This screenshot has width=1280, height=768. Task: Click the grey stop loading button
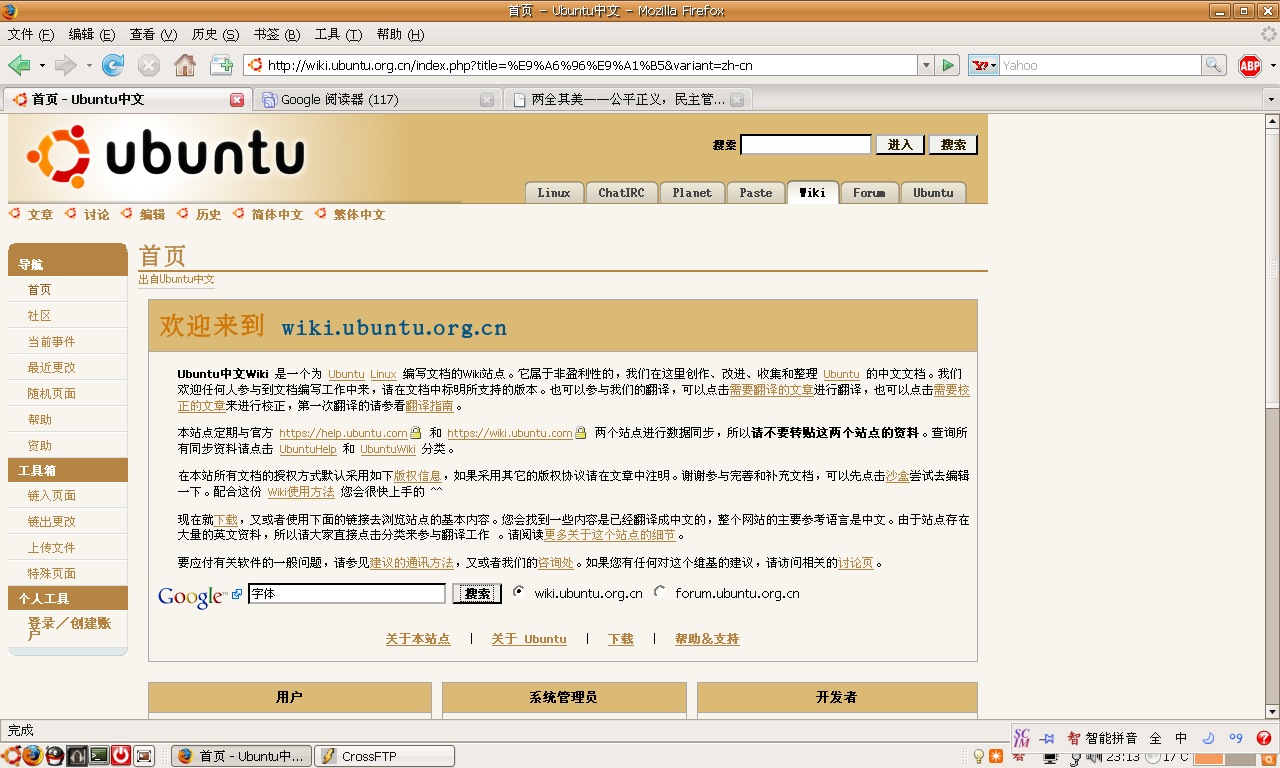[x=149, y=65]
